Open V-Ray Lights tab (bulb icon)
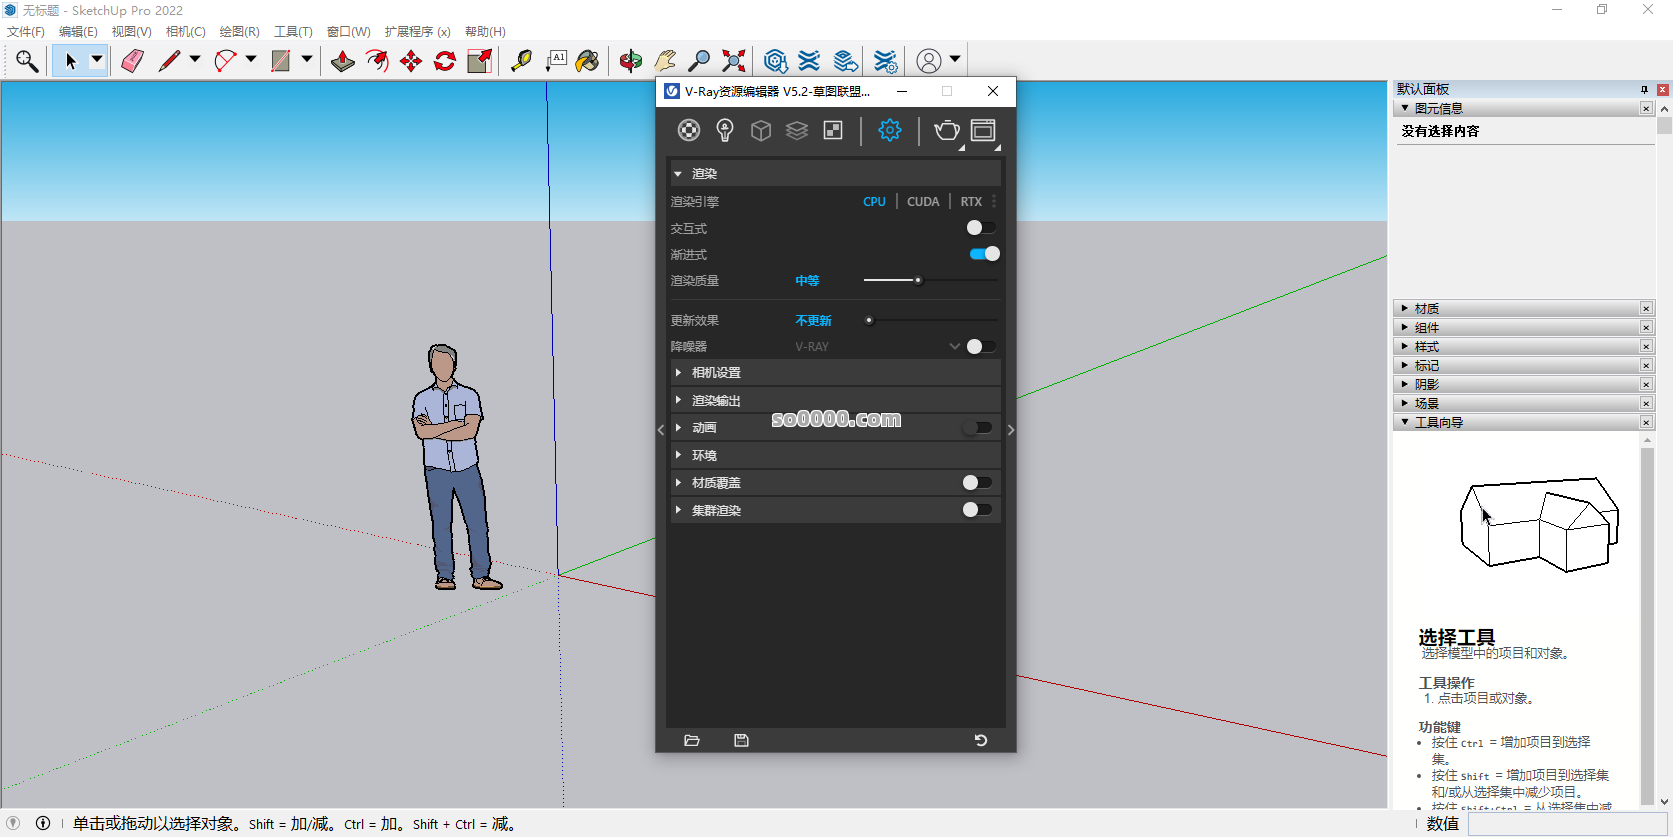Image resolution: width=1673 pixels, height=837 pixels. click(x=725, y=130)
